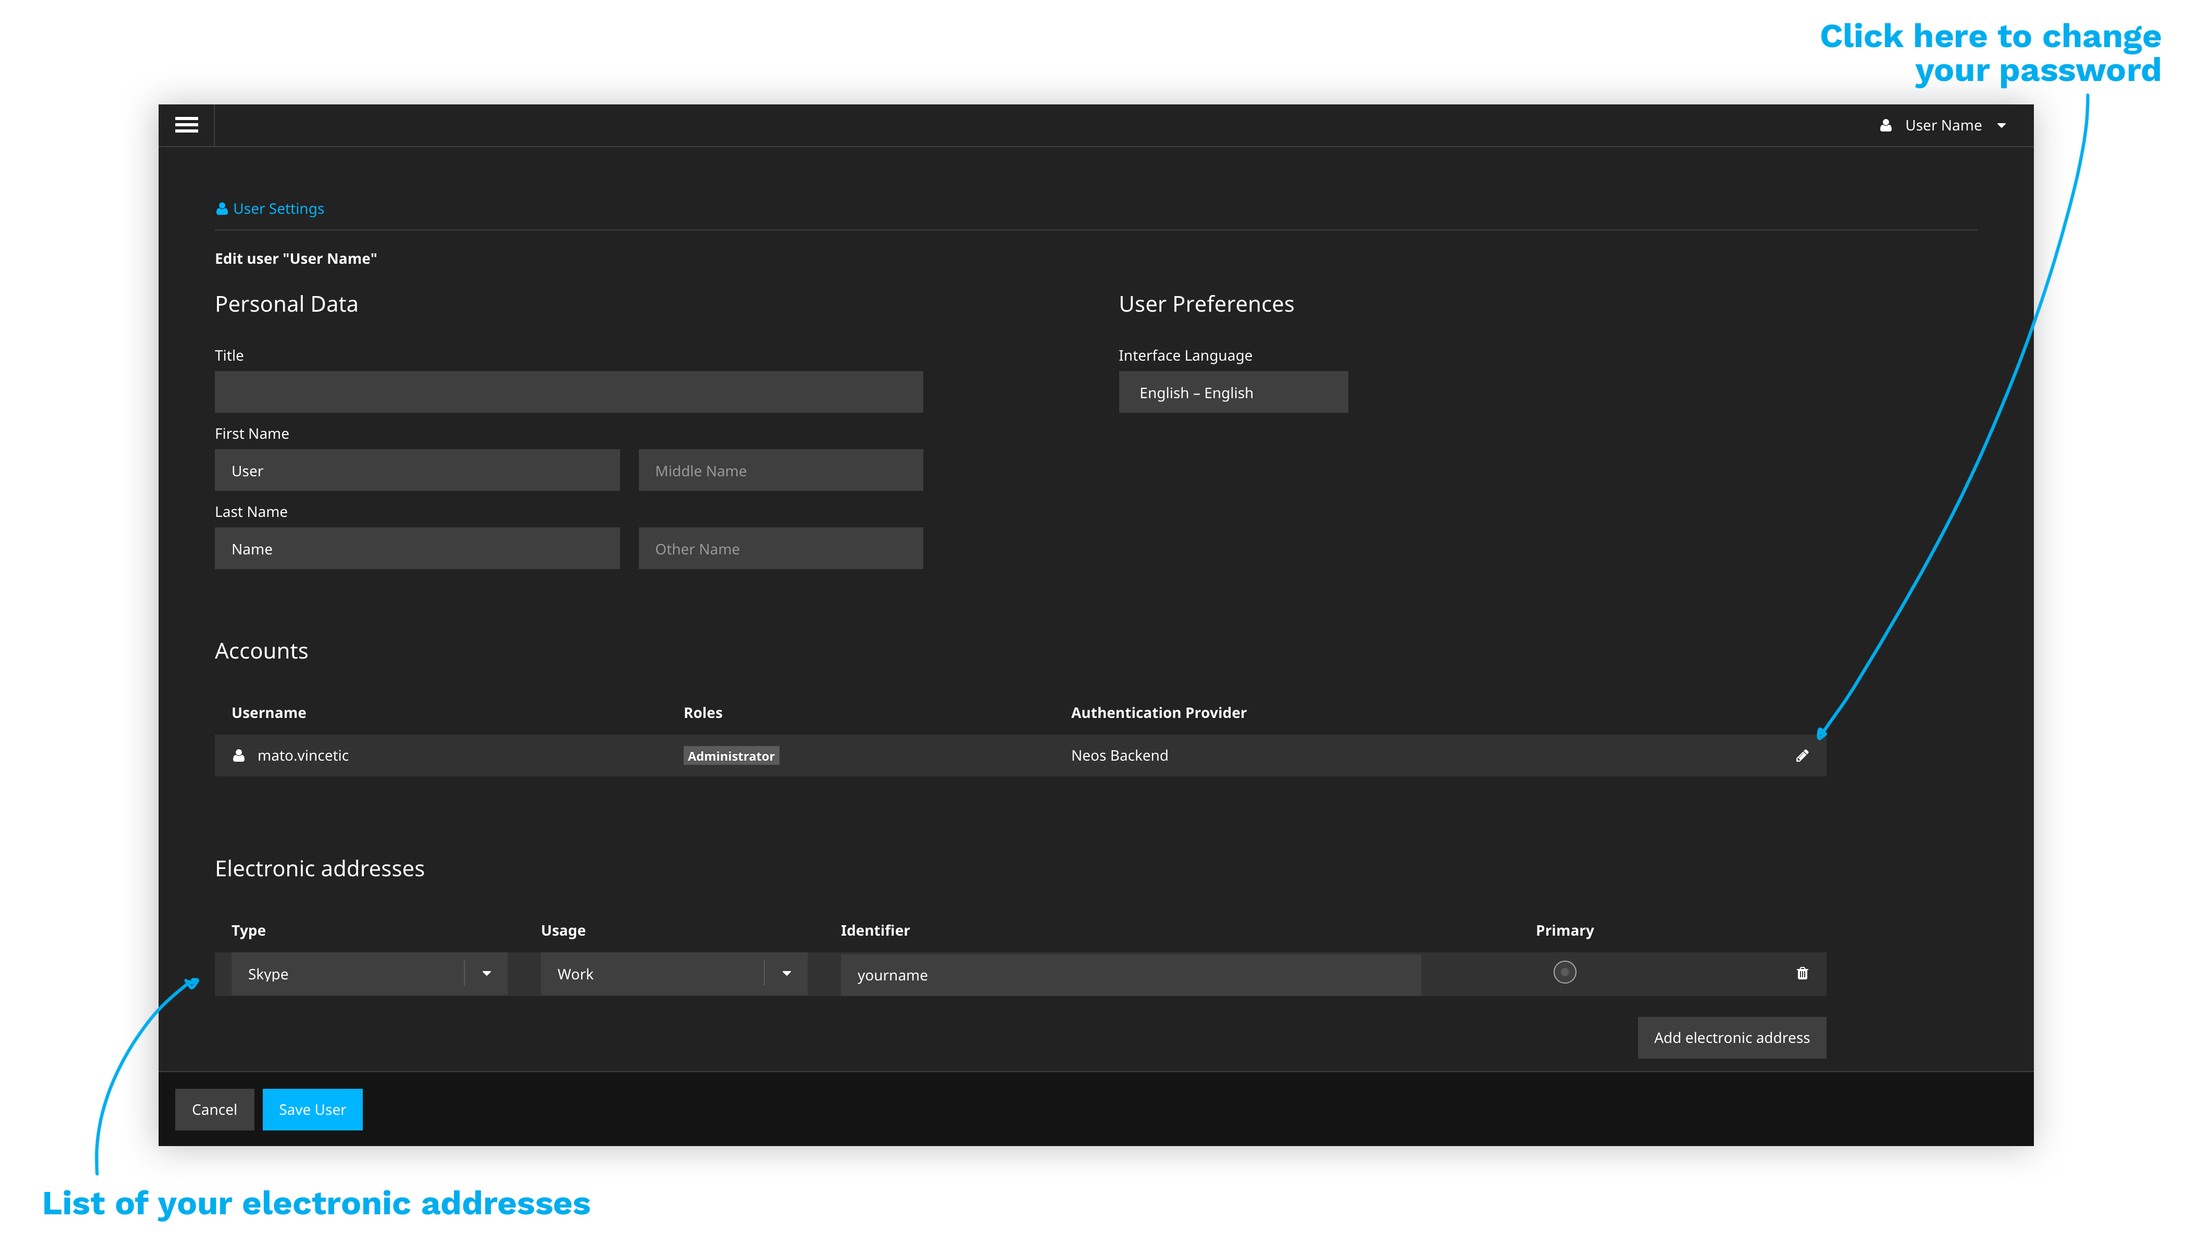Click the Other Name field
This screenshot has height=1250, width=2192.
click(780, 548)
